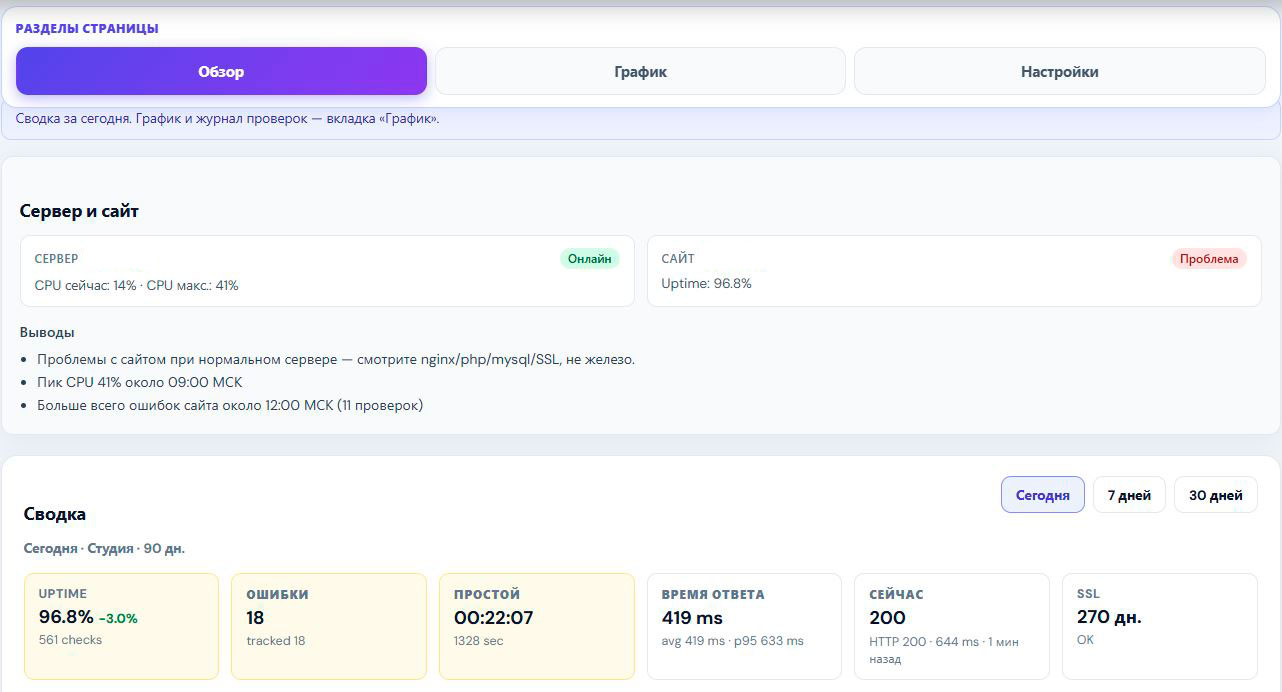
Task: Click the Пик CPU 41% около 09:00 line
Action: click(x=140, y=382)
